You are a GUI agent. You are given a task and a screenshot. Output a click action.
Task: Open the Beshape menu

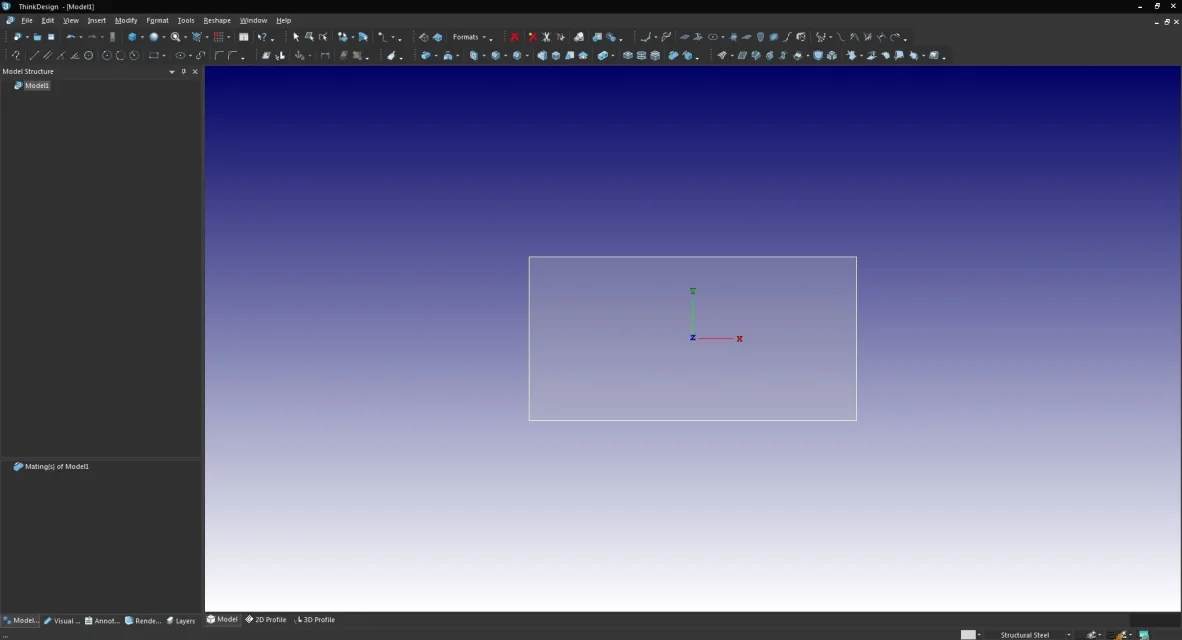tap(217, 20)
